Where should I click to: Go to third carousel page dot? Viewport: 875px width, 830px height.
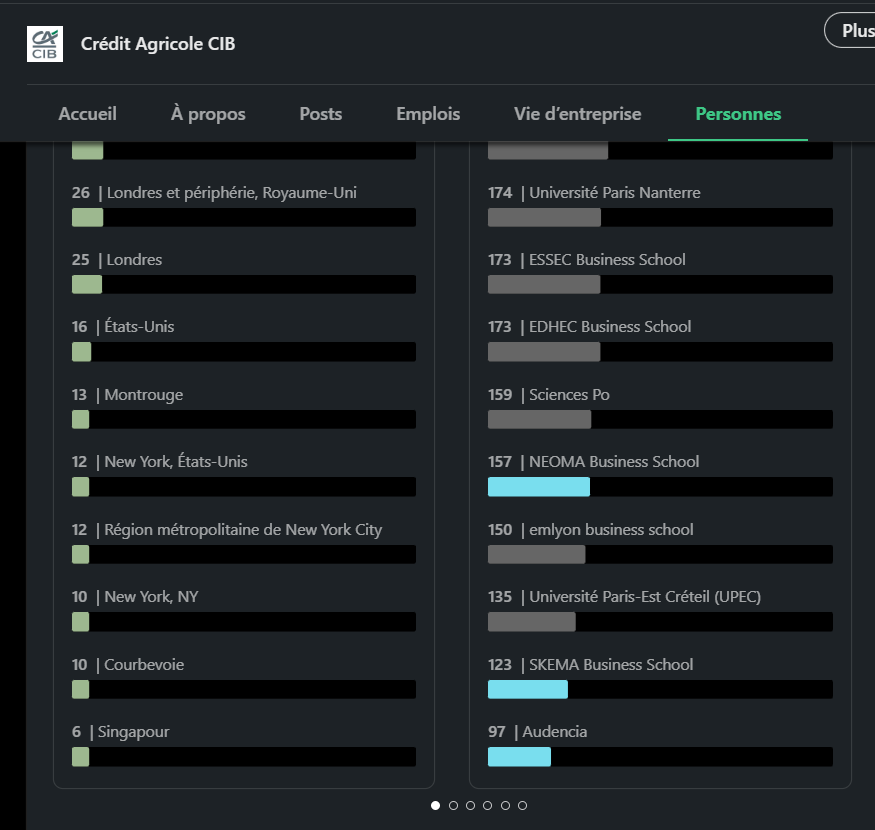pyautogui.click(x=470, y=805)
